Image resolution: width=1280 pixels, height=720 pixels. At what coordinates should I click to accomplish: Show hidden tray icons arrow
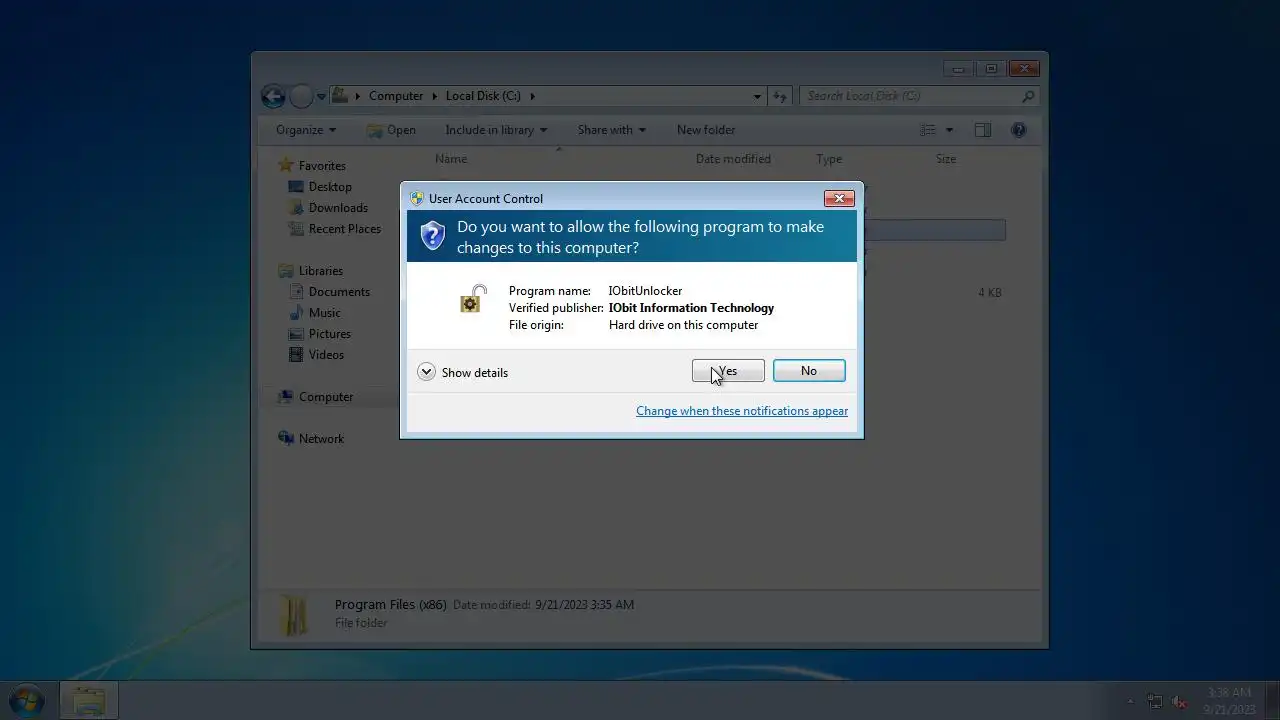pos(1131,701)
